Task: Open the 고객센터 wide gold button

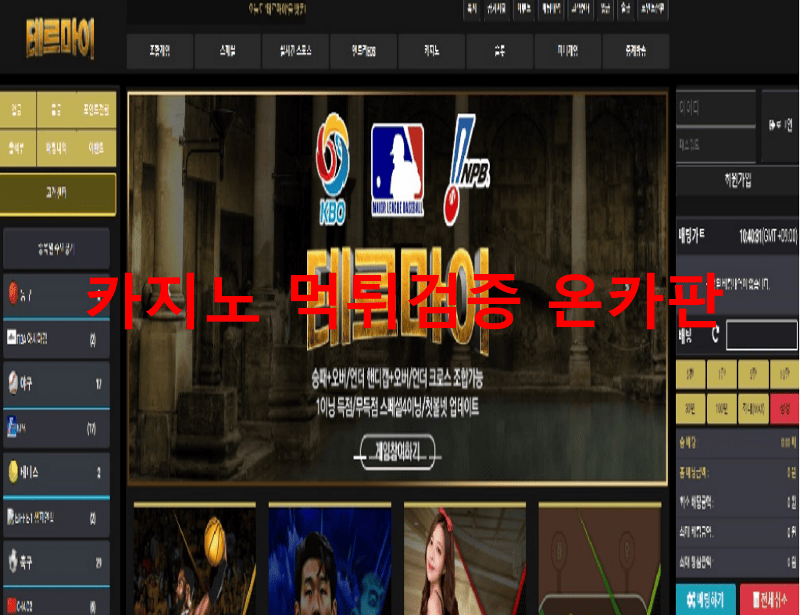Action: point(58,193)
